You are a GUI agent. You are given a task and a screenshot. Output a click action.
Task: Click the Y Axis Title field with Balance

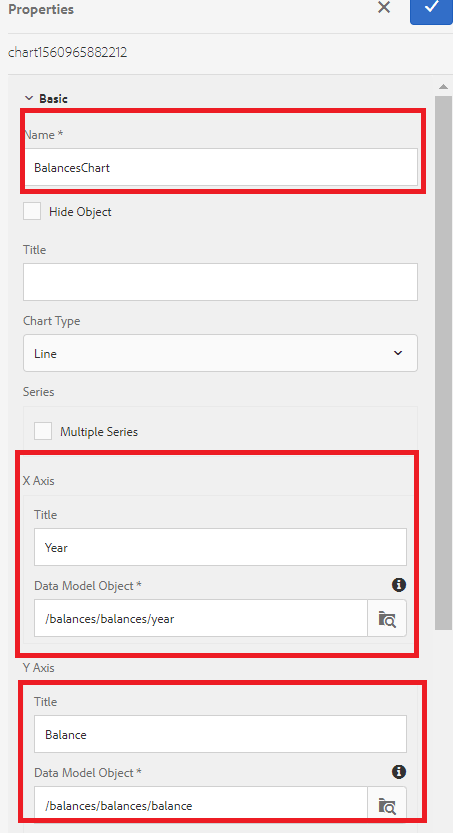click(220, 734)
